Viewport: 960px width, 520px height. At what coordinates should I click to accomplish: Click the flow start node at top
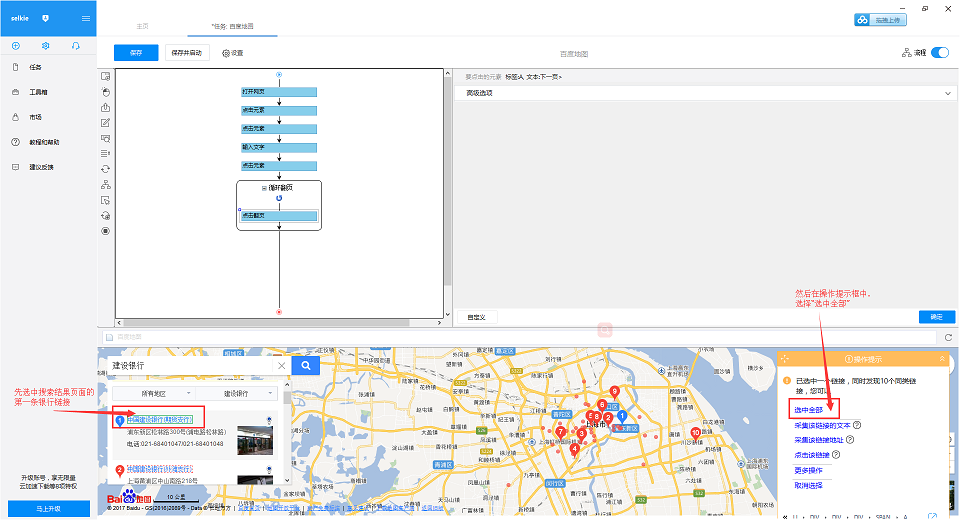279,75
